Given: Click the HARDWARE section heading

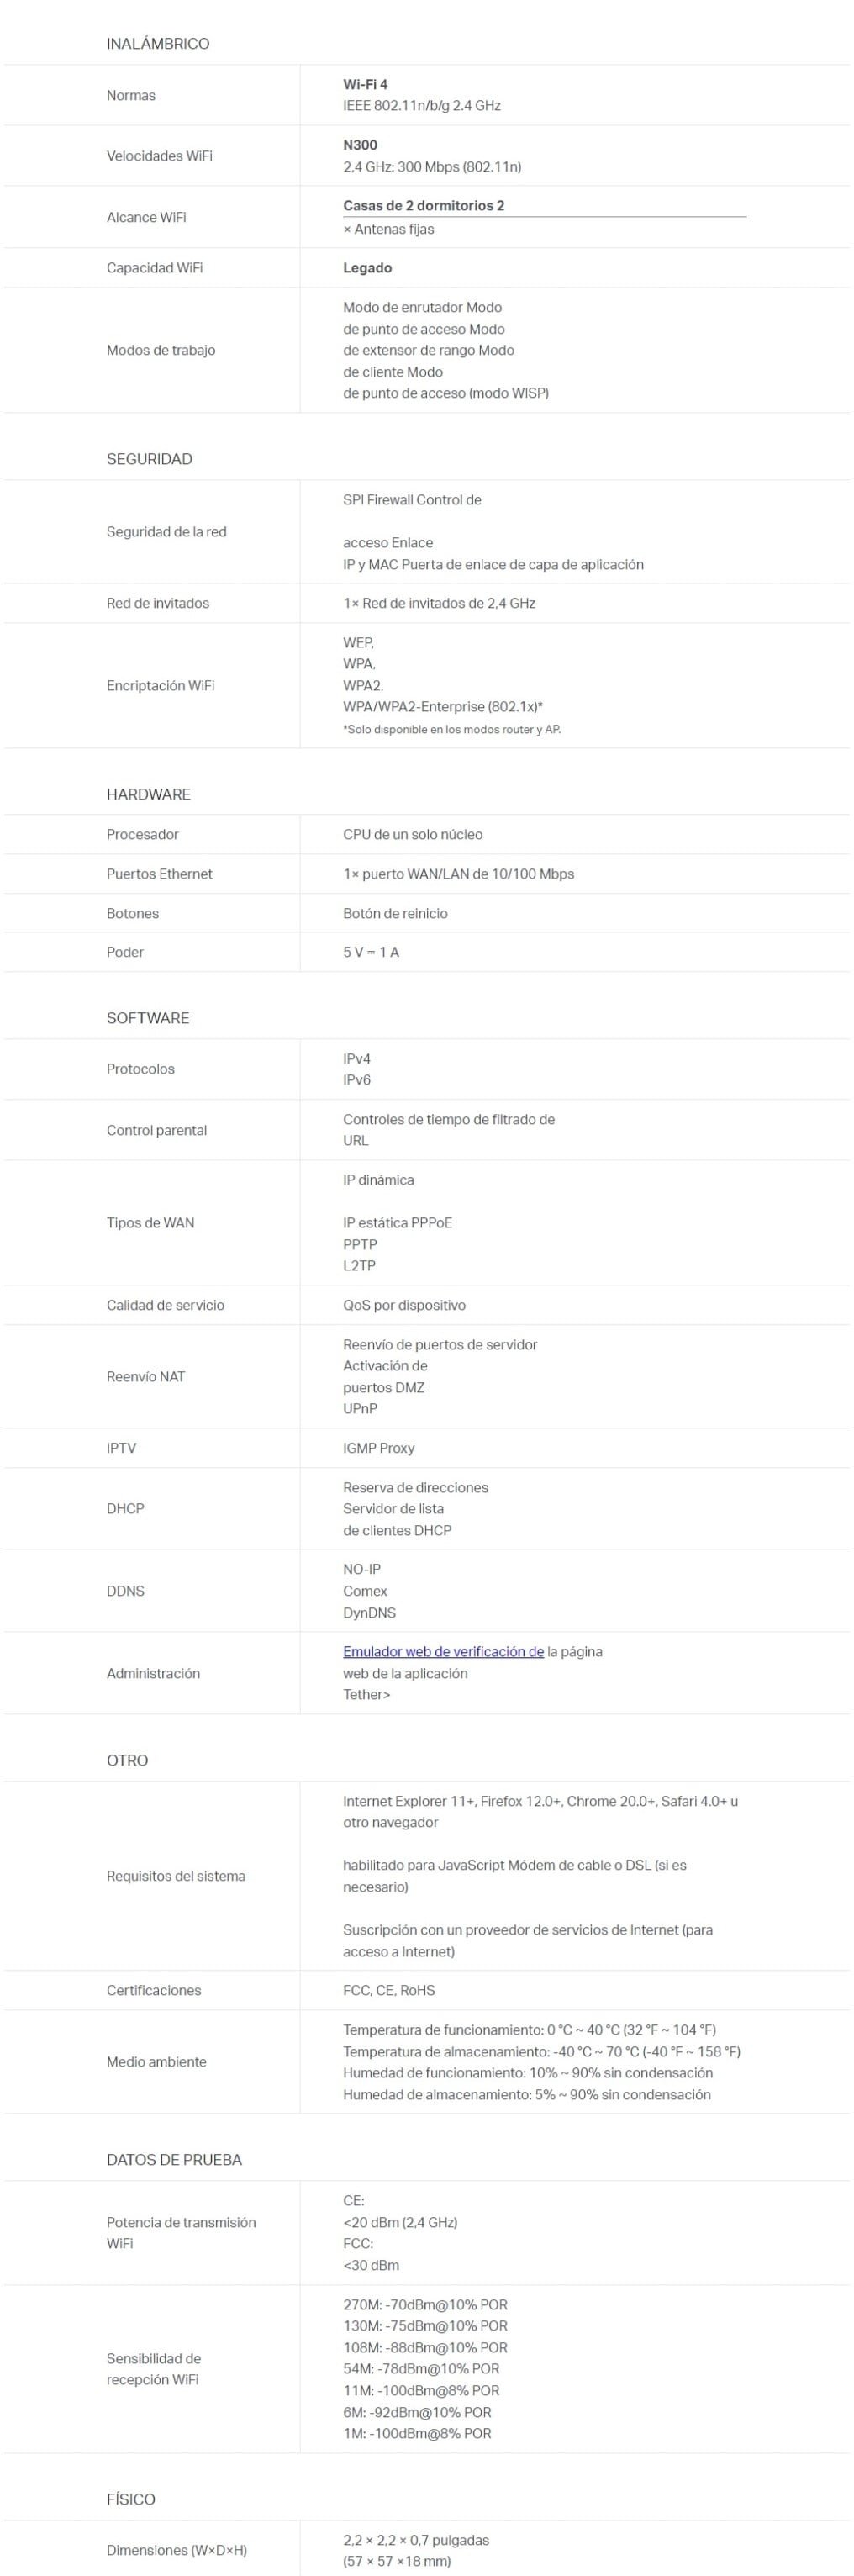Looking at the screenshot, I should click(x=148, y=794).
